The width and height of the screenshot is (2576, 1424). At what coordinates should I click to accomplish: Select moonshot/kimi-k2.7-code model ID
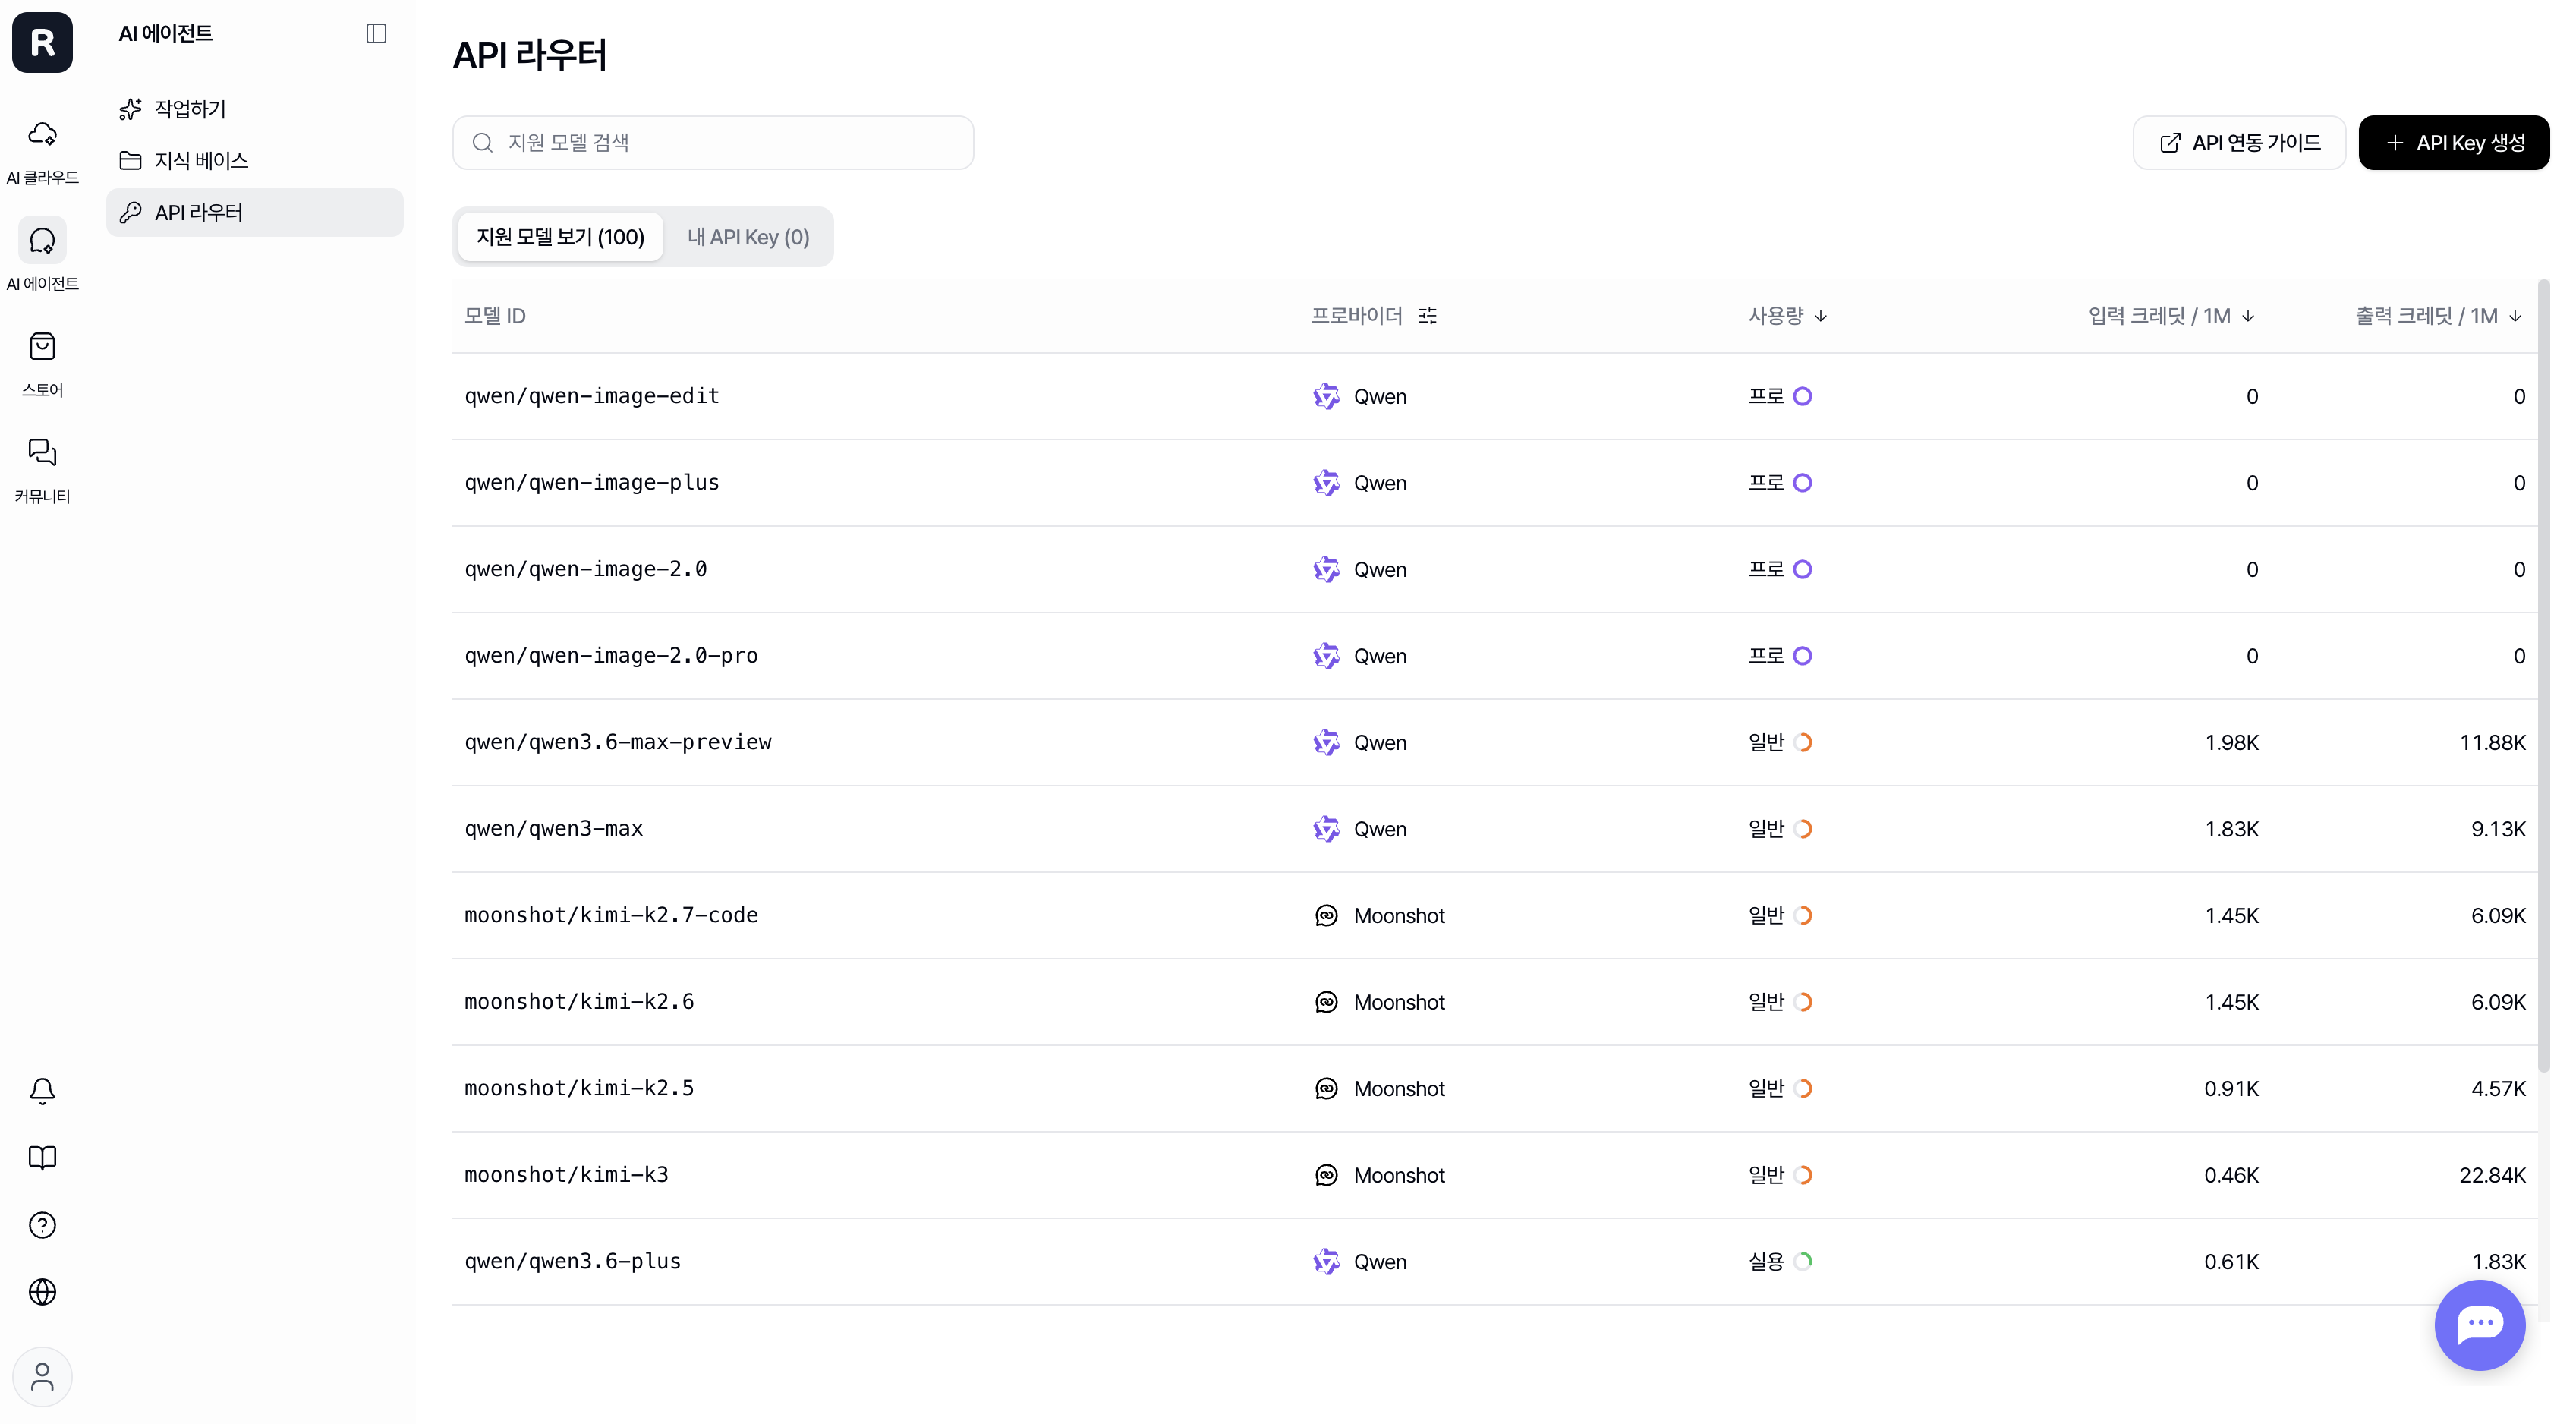tap(611, 915)
